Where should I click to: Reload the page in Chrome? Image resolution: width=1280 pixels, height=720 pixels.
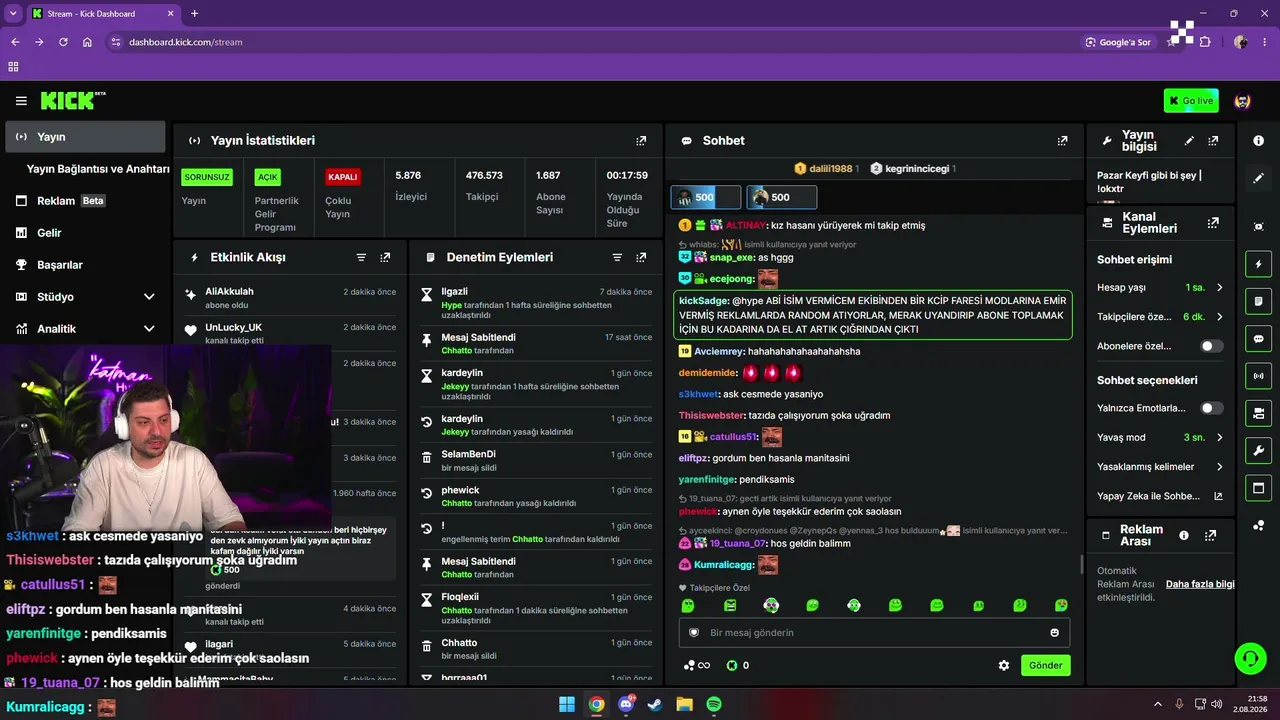pos(63,42)
